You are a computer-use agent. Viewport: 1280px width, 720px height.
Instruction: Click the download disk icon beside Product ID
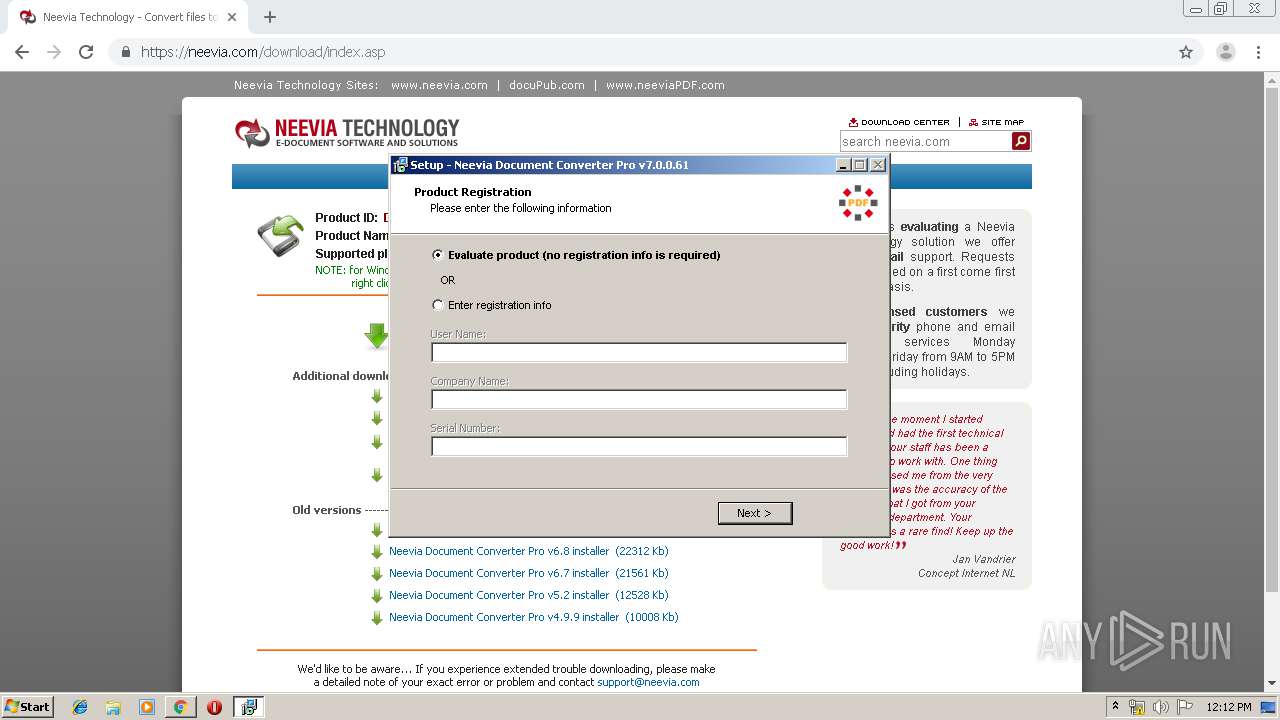point(280,236)
